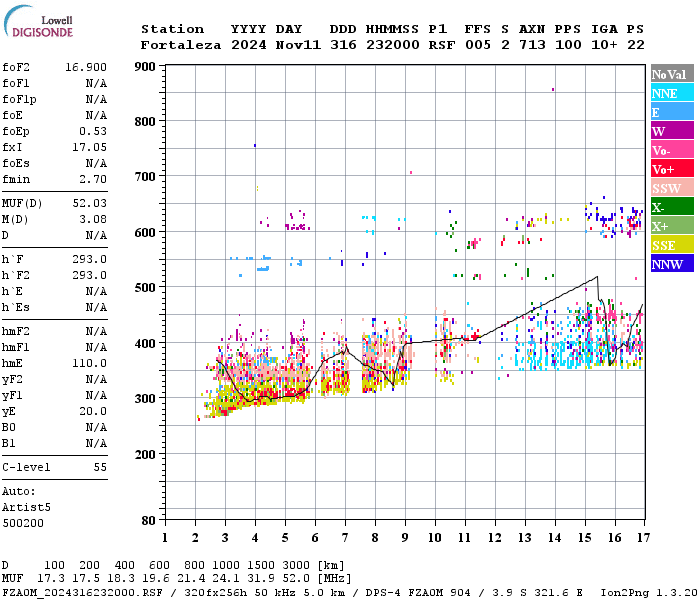This screenshot has width=700, height=600.
Task: Select the Vo- pink legend swatch
Action: [672, 150]
